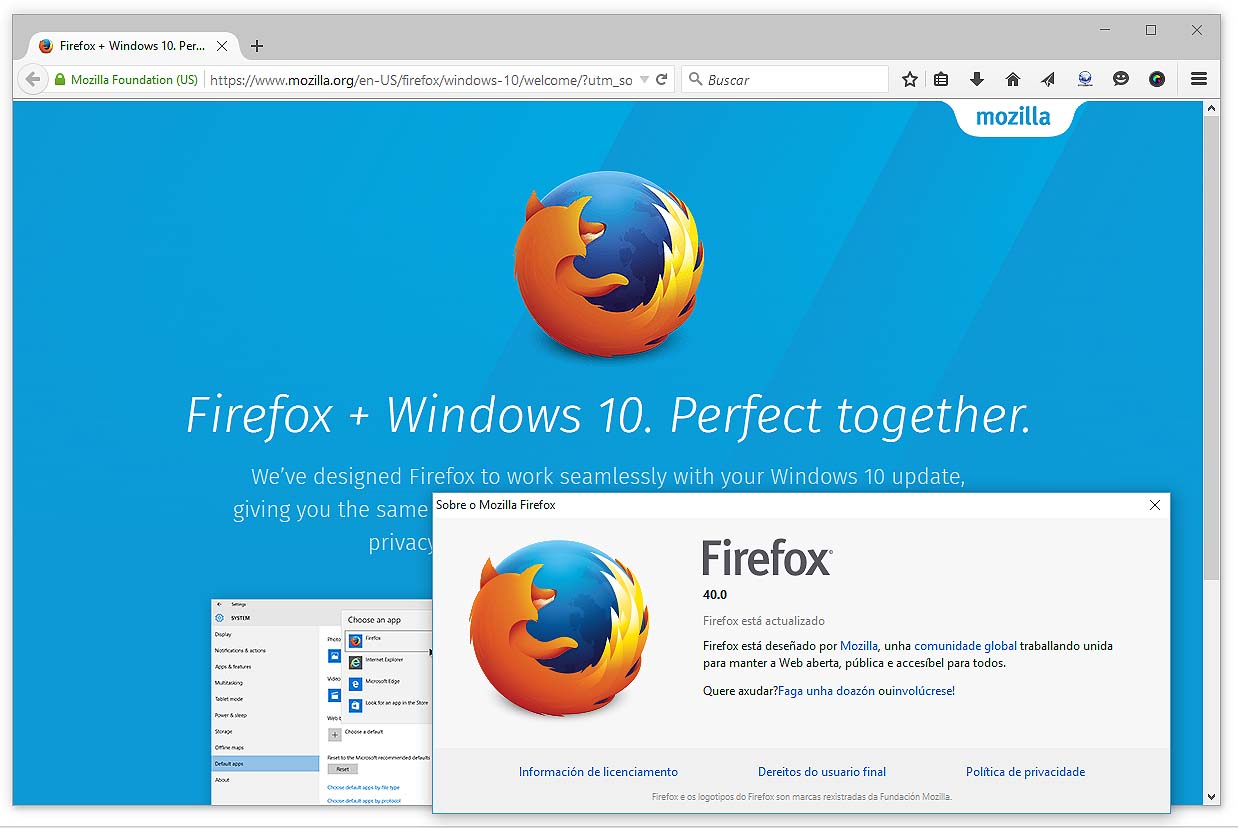1238x828 pixels.
Task: Click the globe extension icon in toolbar
Action: 1085,79
